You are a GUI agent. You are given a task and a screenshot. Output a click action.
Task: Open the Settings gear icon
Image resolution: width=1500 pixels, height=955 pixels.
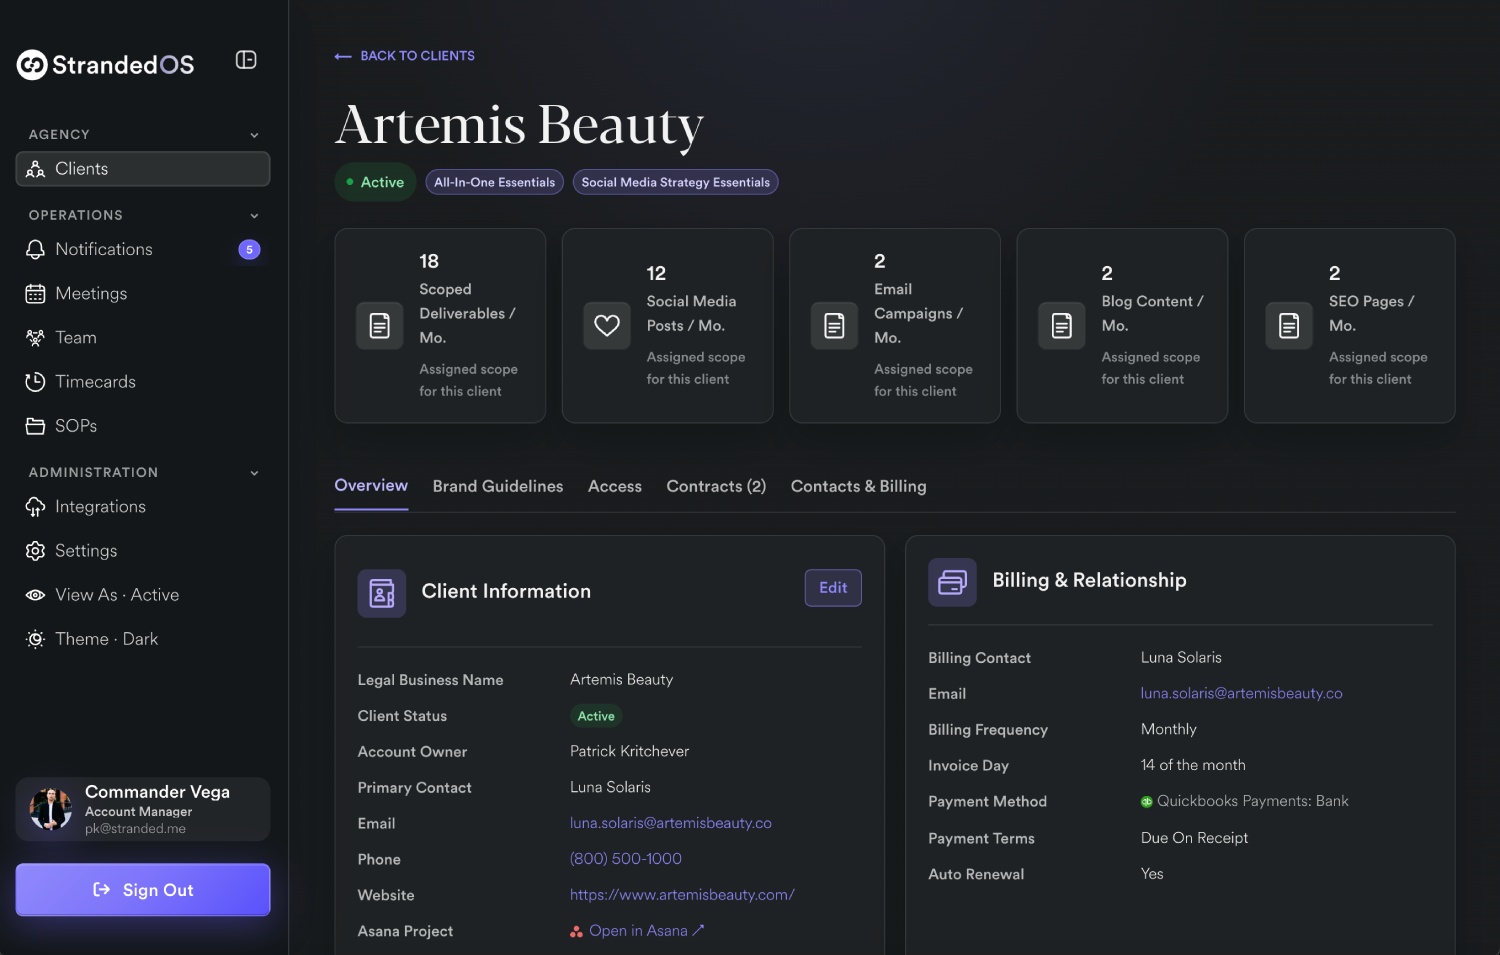pyautogui.click(x=35, y=551)
